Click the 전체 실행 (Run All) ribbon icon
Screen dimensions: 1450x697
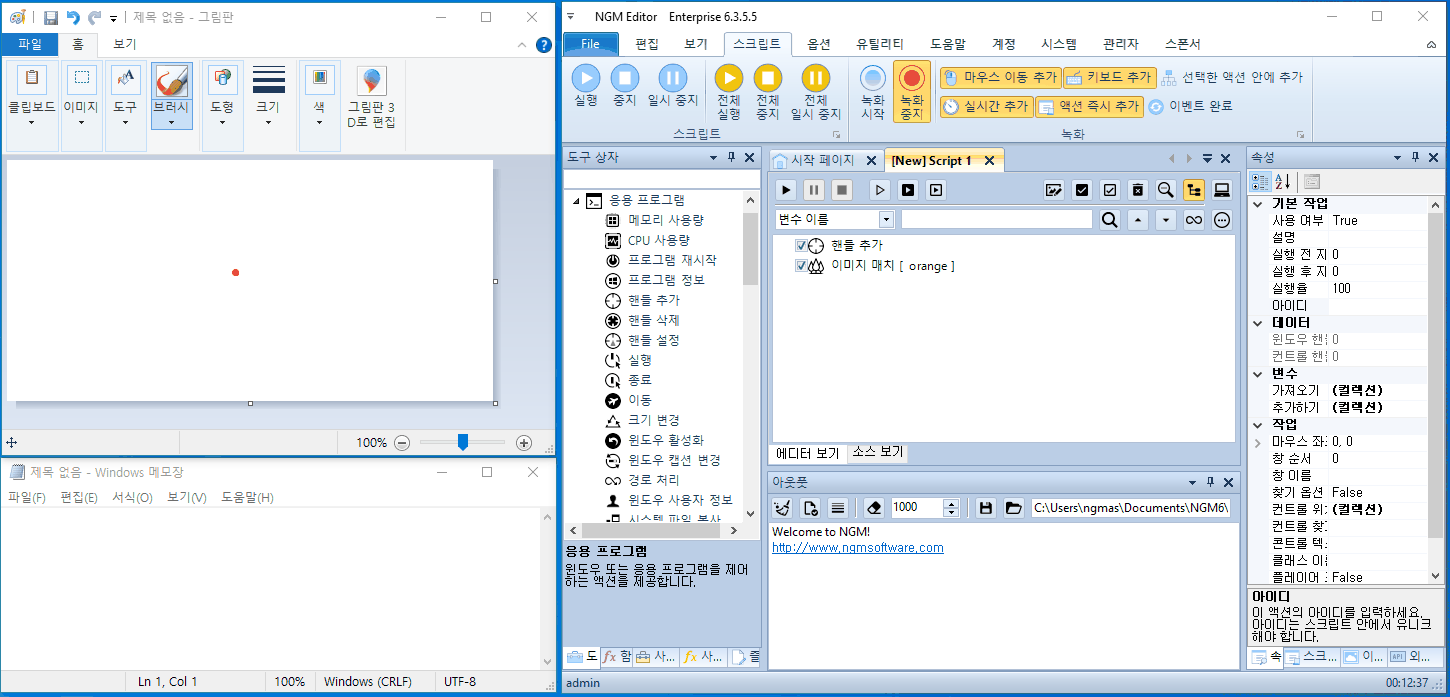tap(729, 92)
